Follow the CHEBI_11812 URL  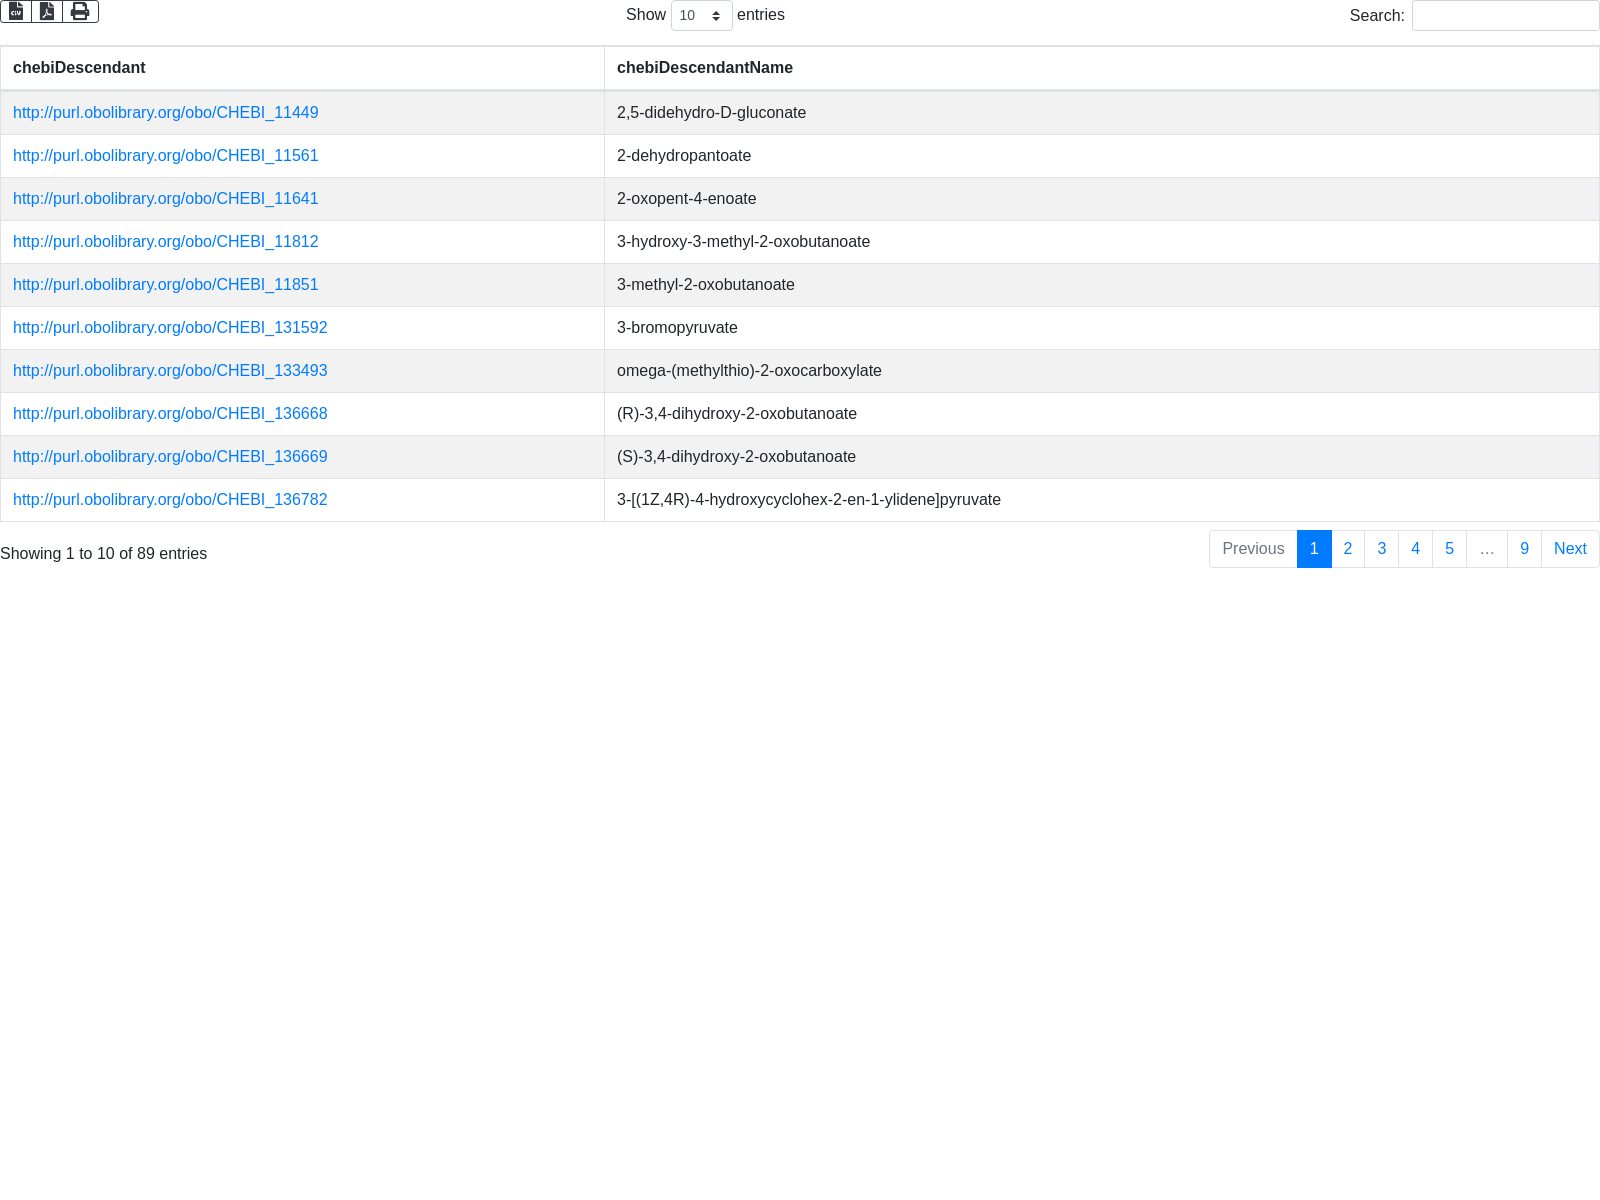pos(165,242)
